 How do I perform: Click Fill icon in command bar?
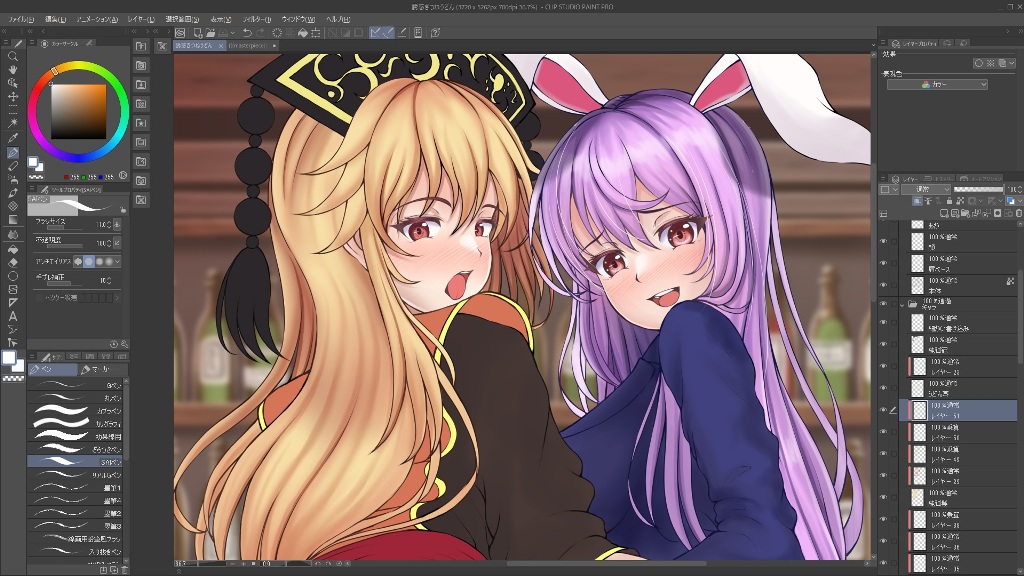[303, 33]
